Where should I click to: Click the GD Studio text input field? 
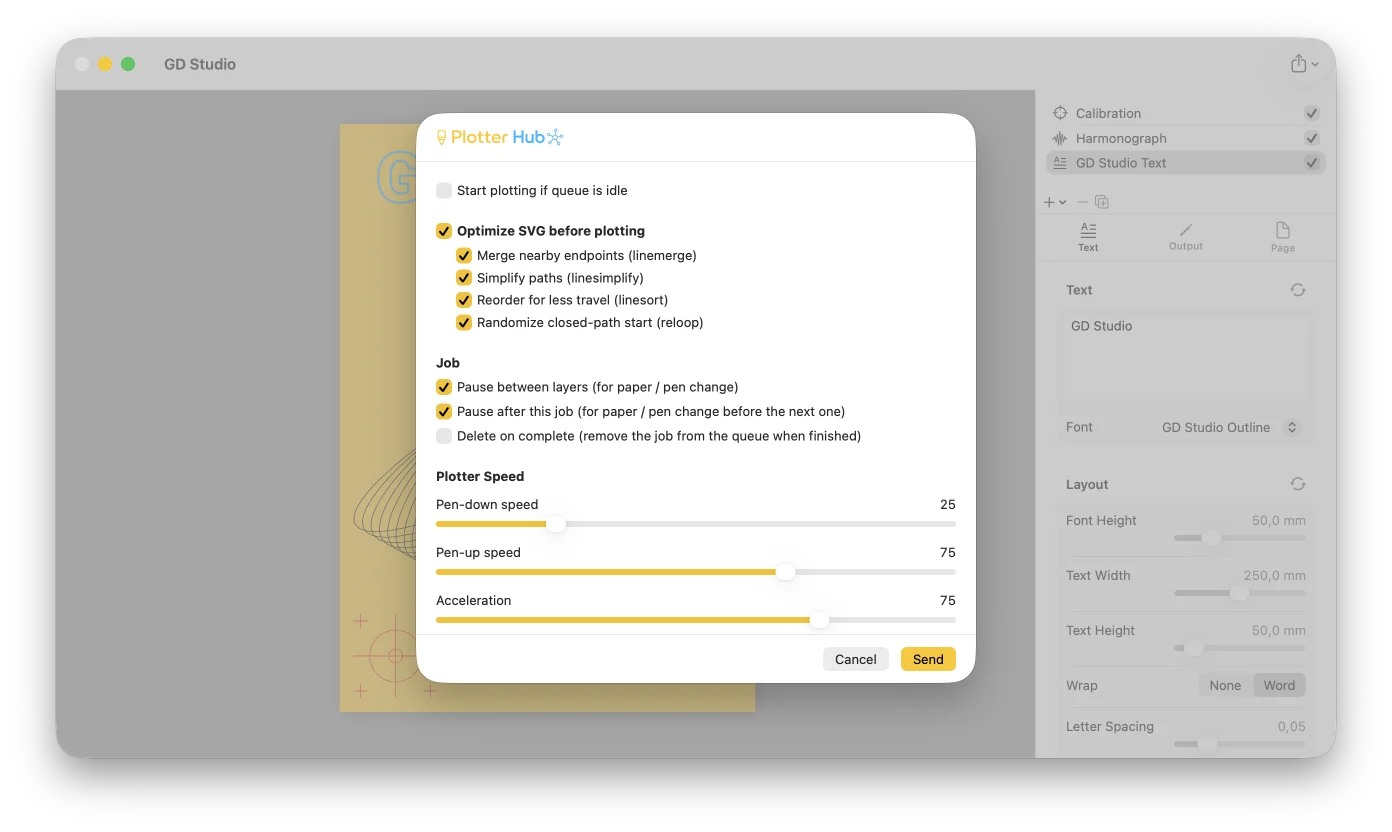point(1186,357)
